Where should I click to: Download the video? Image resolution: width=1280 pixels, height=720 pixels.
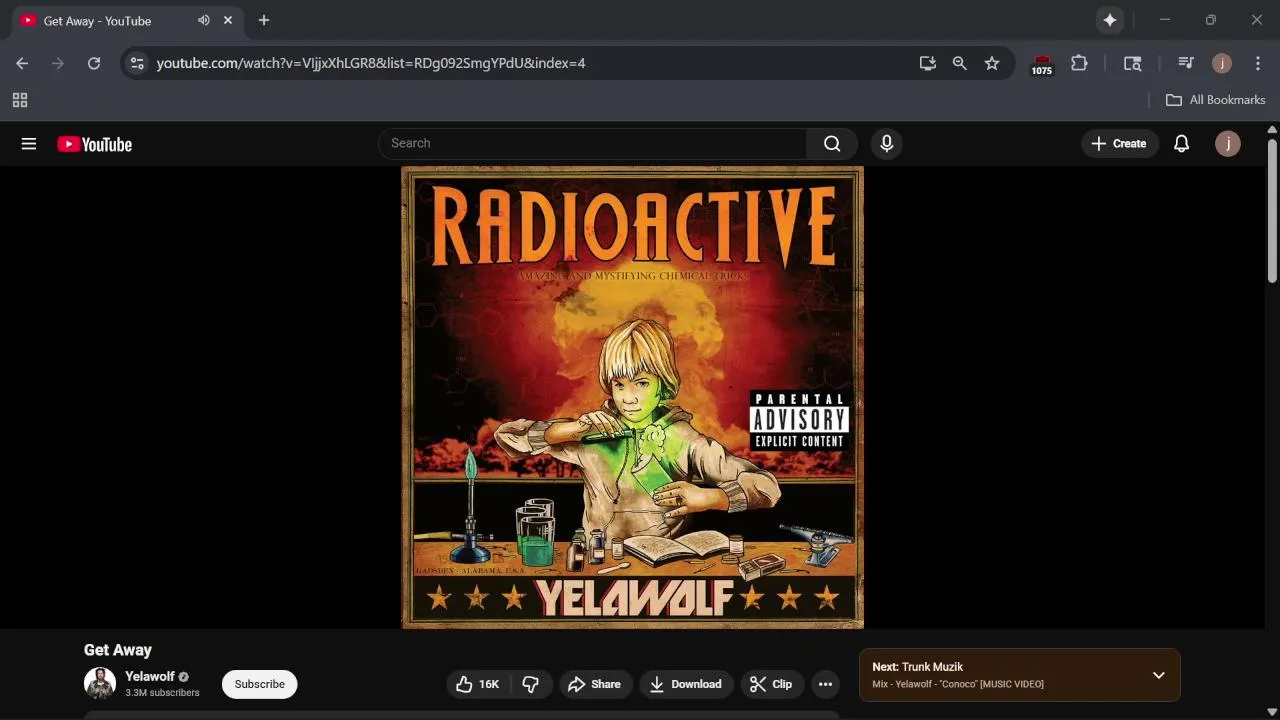point(685,684)
